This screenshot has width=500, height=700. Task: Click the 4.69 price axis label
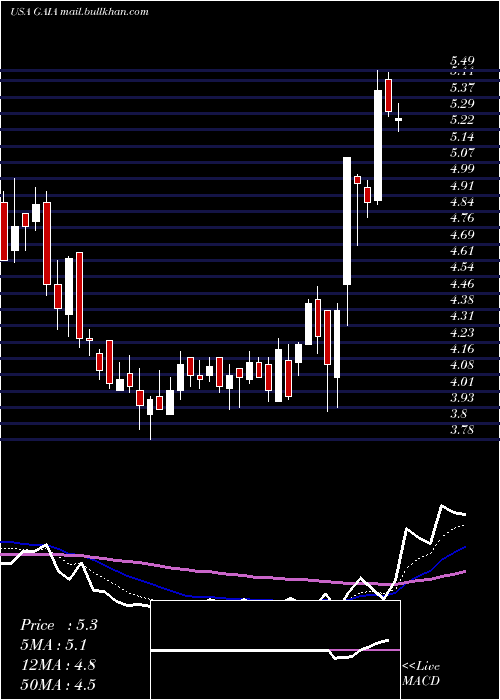coord(462,235)
